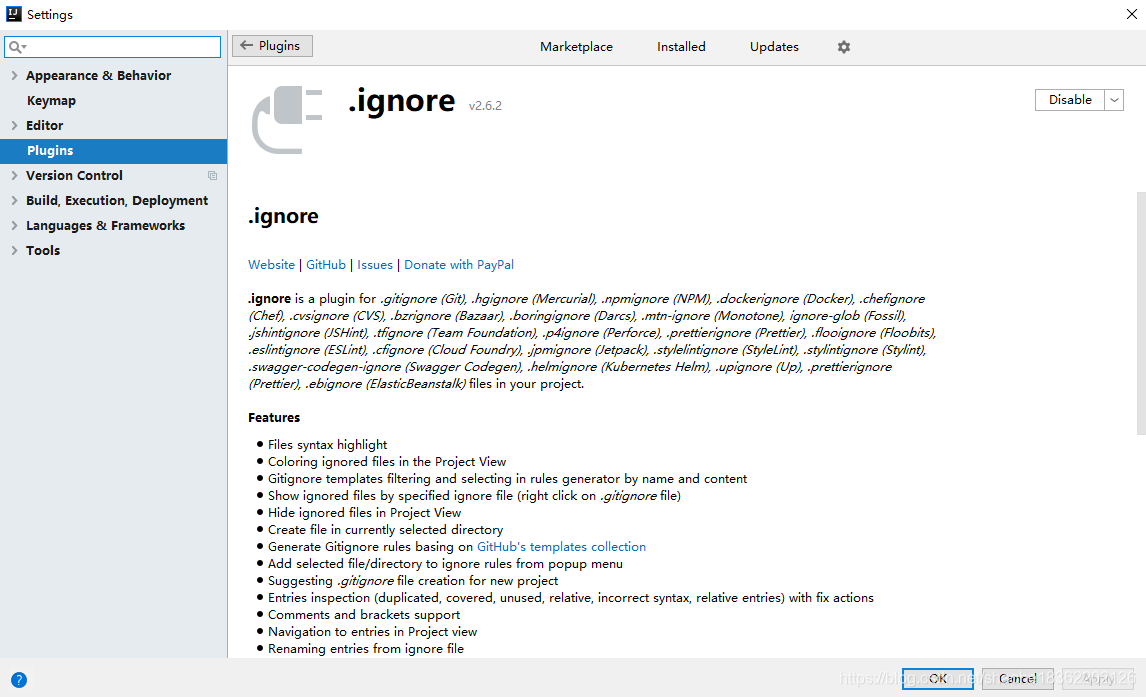Click 'Renaming entries from ignore file'
Viewport: 1146px width, 697px height.
pyautogui.click(x=365, y=649)
